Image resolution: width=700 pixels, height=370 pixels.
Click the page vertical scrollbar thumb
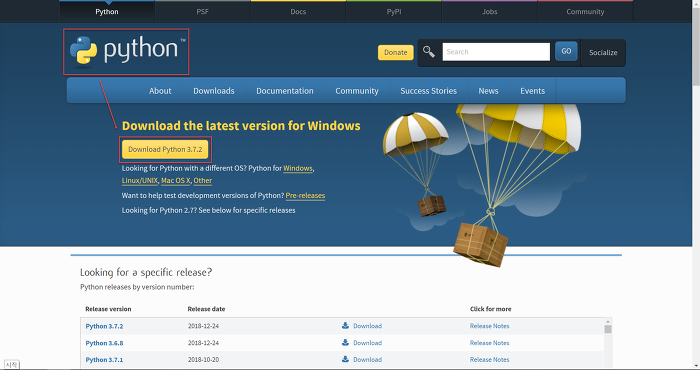696,46
